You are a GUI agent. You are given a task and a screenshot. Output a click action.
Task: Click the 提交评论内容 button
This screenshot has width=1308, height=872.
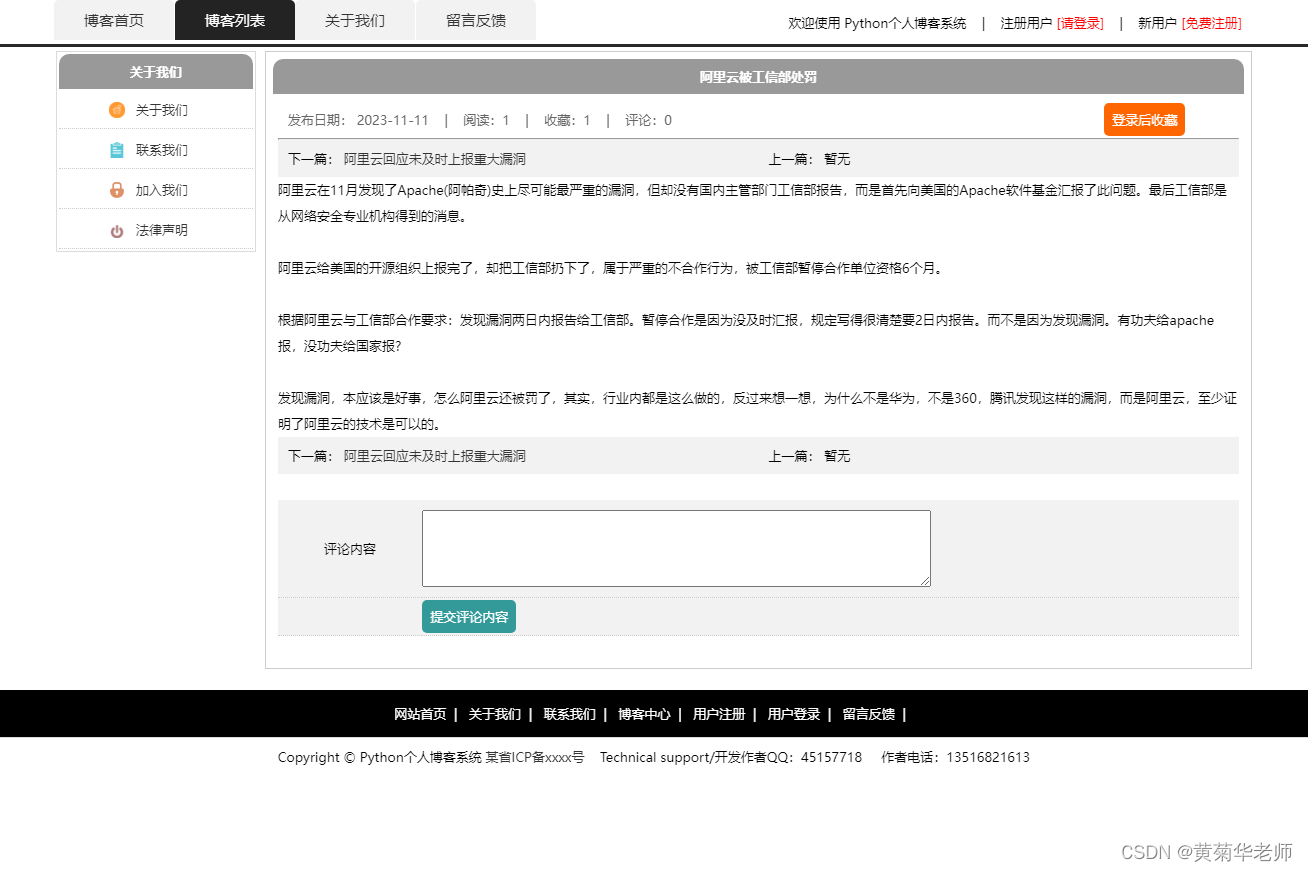[x=469, y=617]
